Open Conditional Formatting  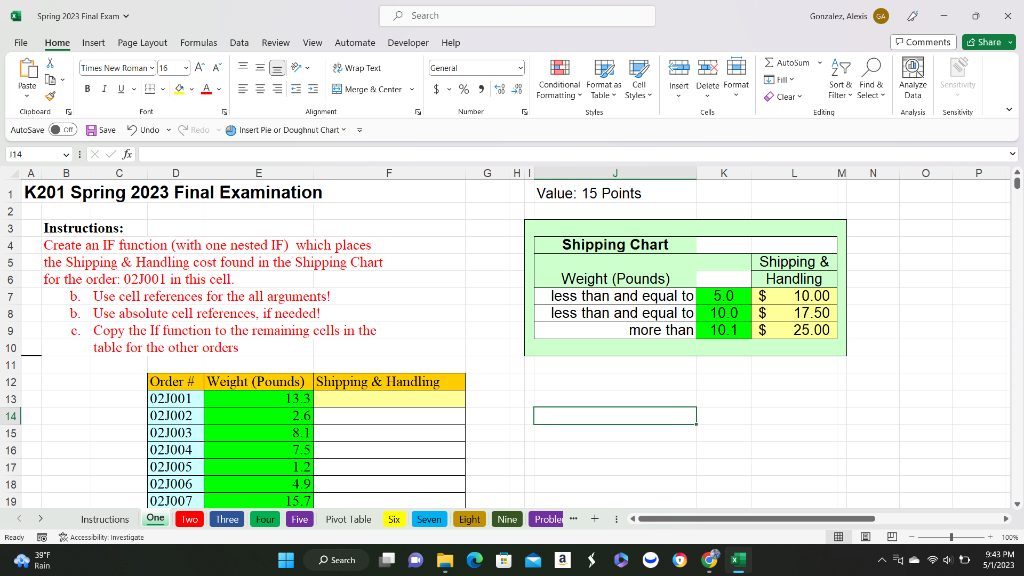558,79
